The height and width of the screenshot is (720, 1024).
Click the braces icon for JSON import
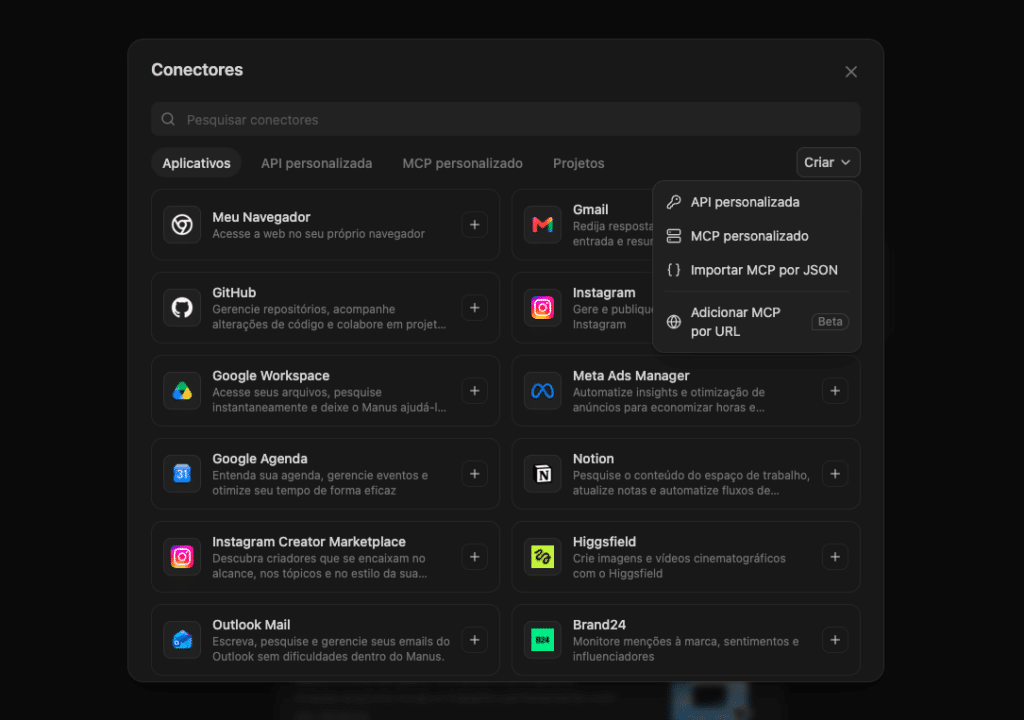click(673, 270)
